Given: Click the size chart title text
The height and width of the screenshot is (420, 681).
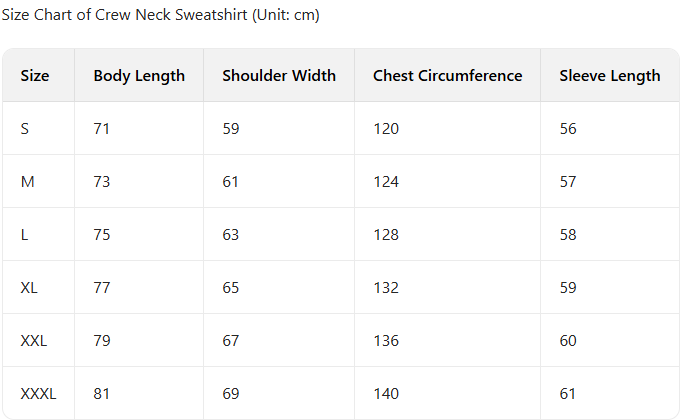Looking at the screenshot, I should tap(161, 15).
